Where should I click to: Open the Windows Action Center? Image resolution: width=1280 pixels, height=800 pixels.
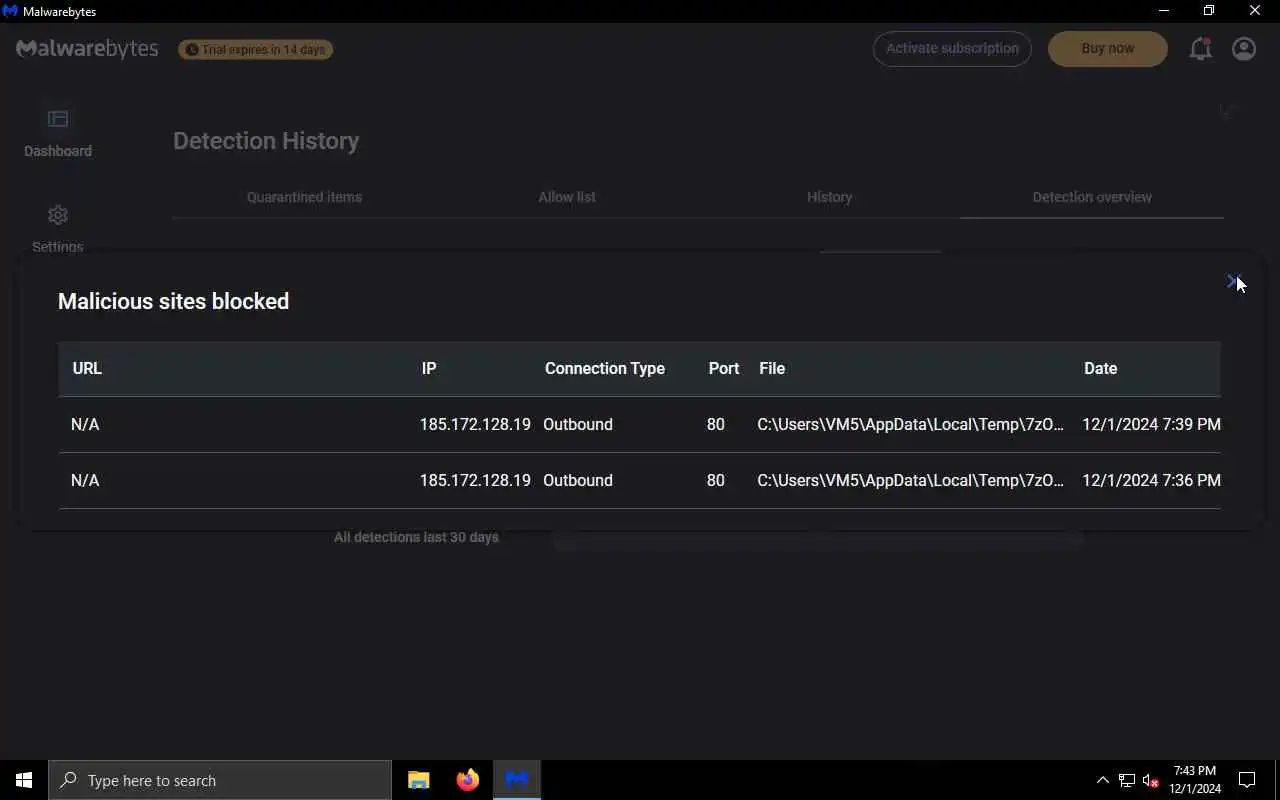click(1247, 780)
